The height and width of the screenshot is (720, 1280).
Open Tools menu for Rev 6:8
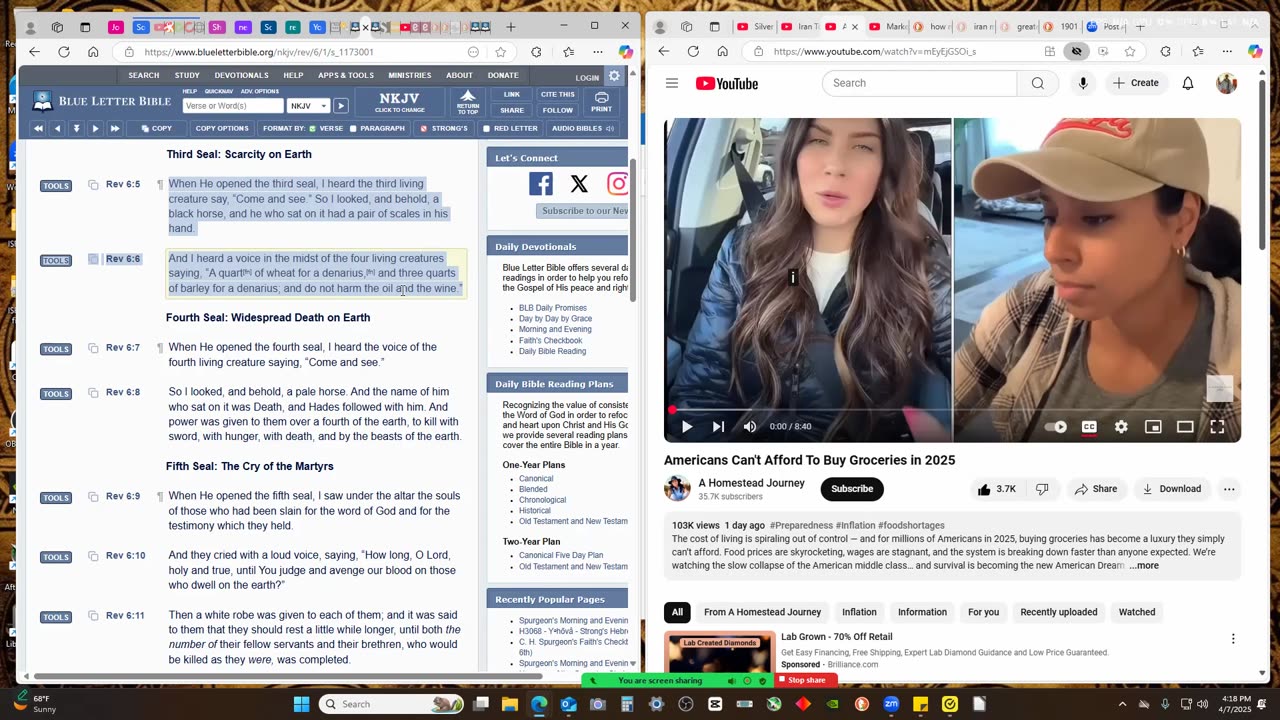(x=56, y=394)
